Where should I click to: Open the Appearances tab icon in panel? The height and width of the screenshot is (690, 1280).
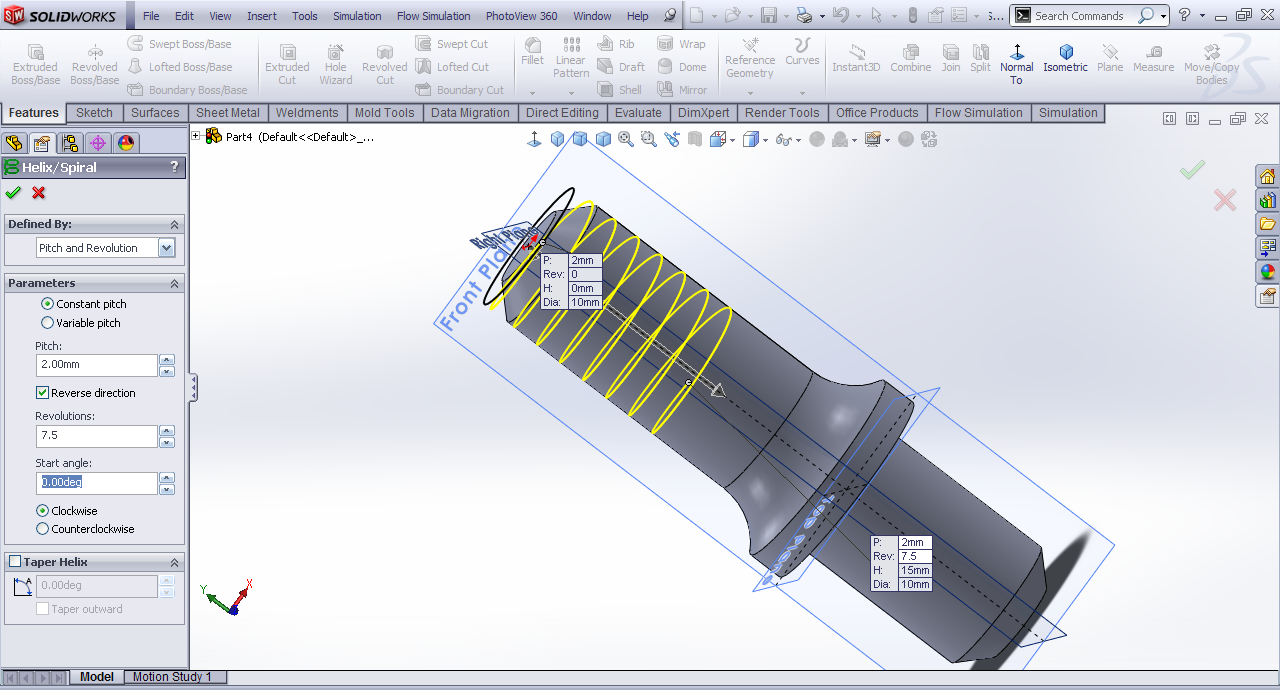click(126, 143)
